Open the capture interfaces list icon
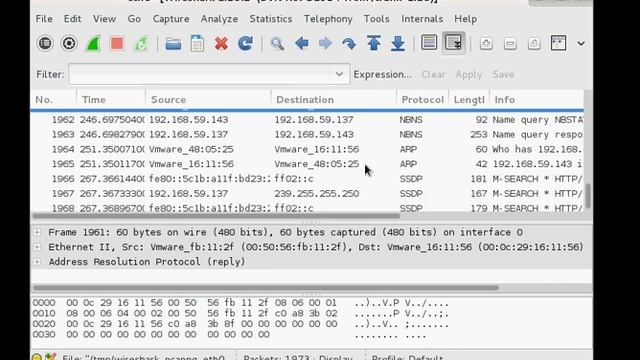This screenshot has width=640, height=360. click(x=45, y=43)
